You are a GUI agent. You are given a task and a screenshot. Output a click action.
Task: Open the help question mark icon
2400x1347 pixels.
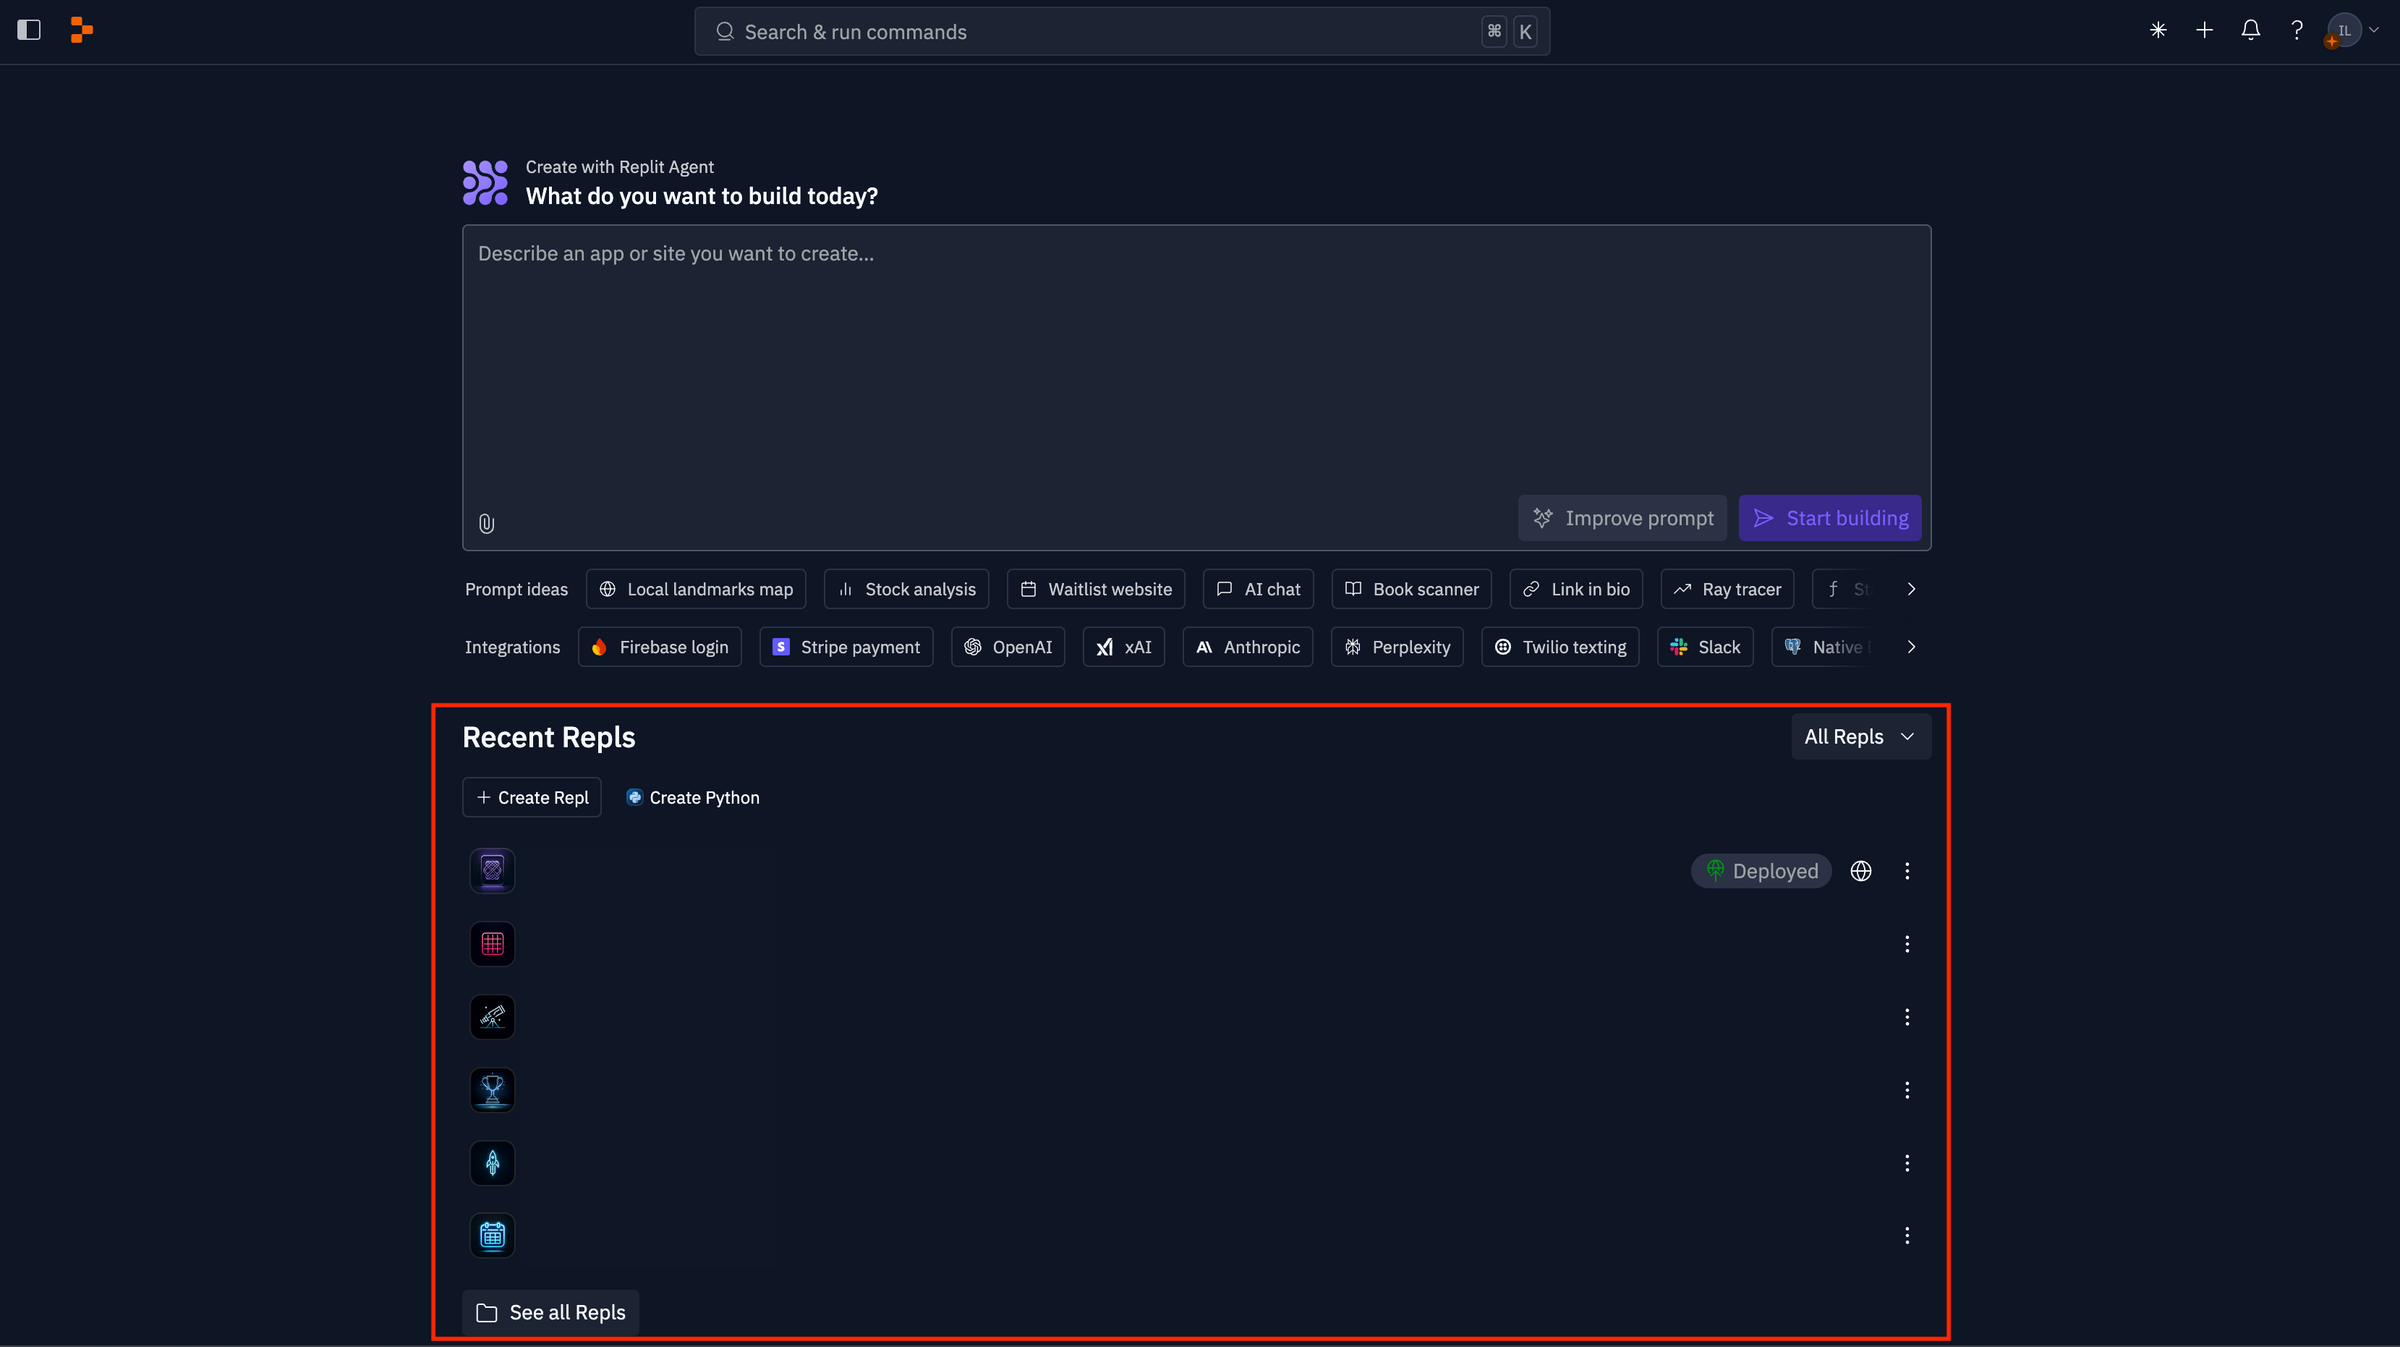point(2297,30)
